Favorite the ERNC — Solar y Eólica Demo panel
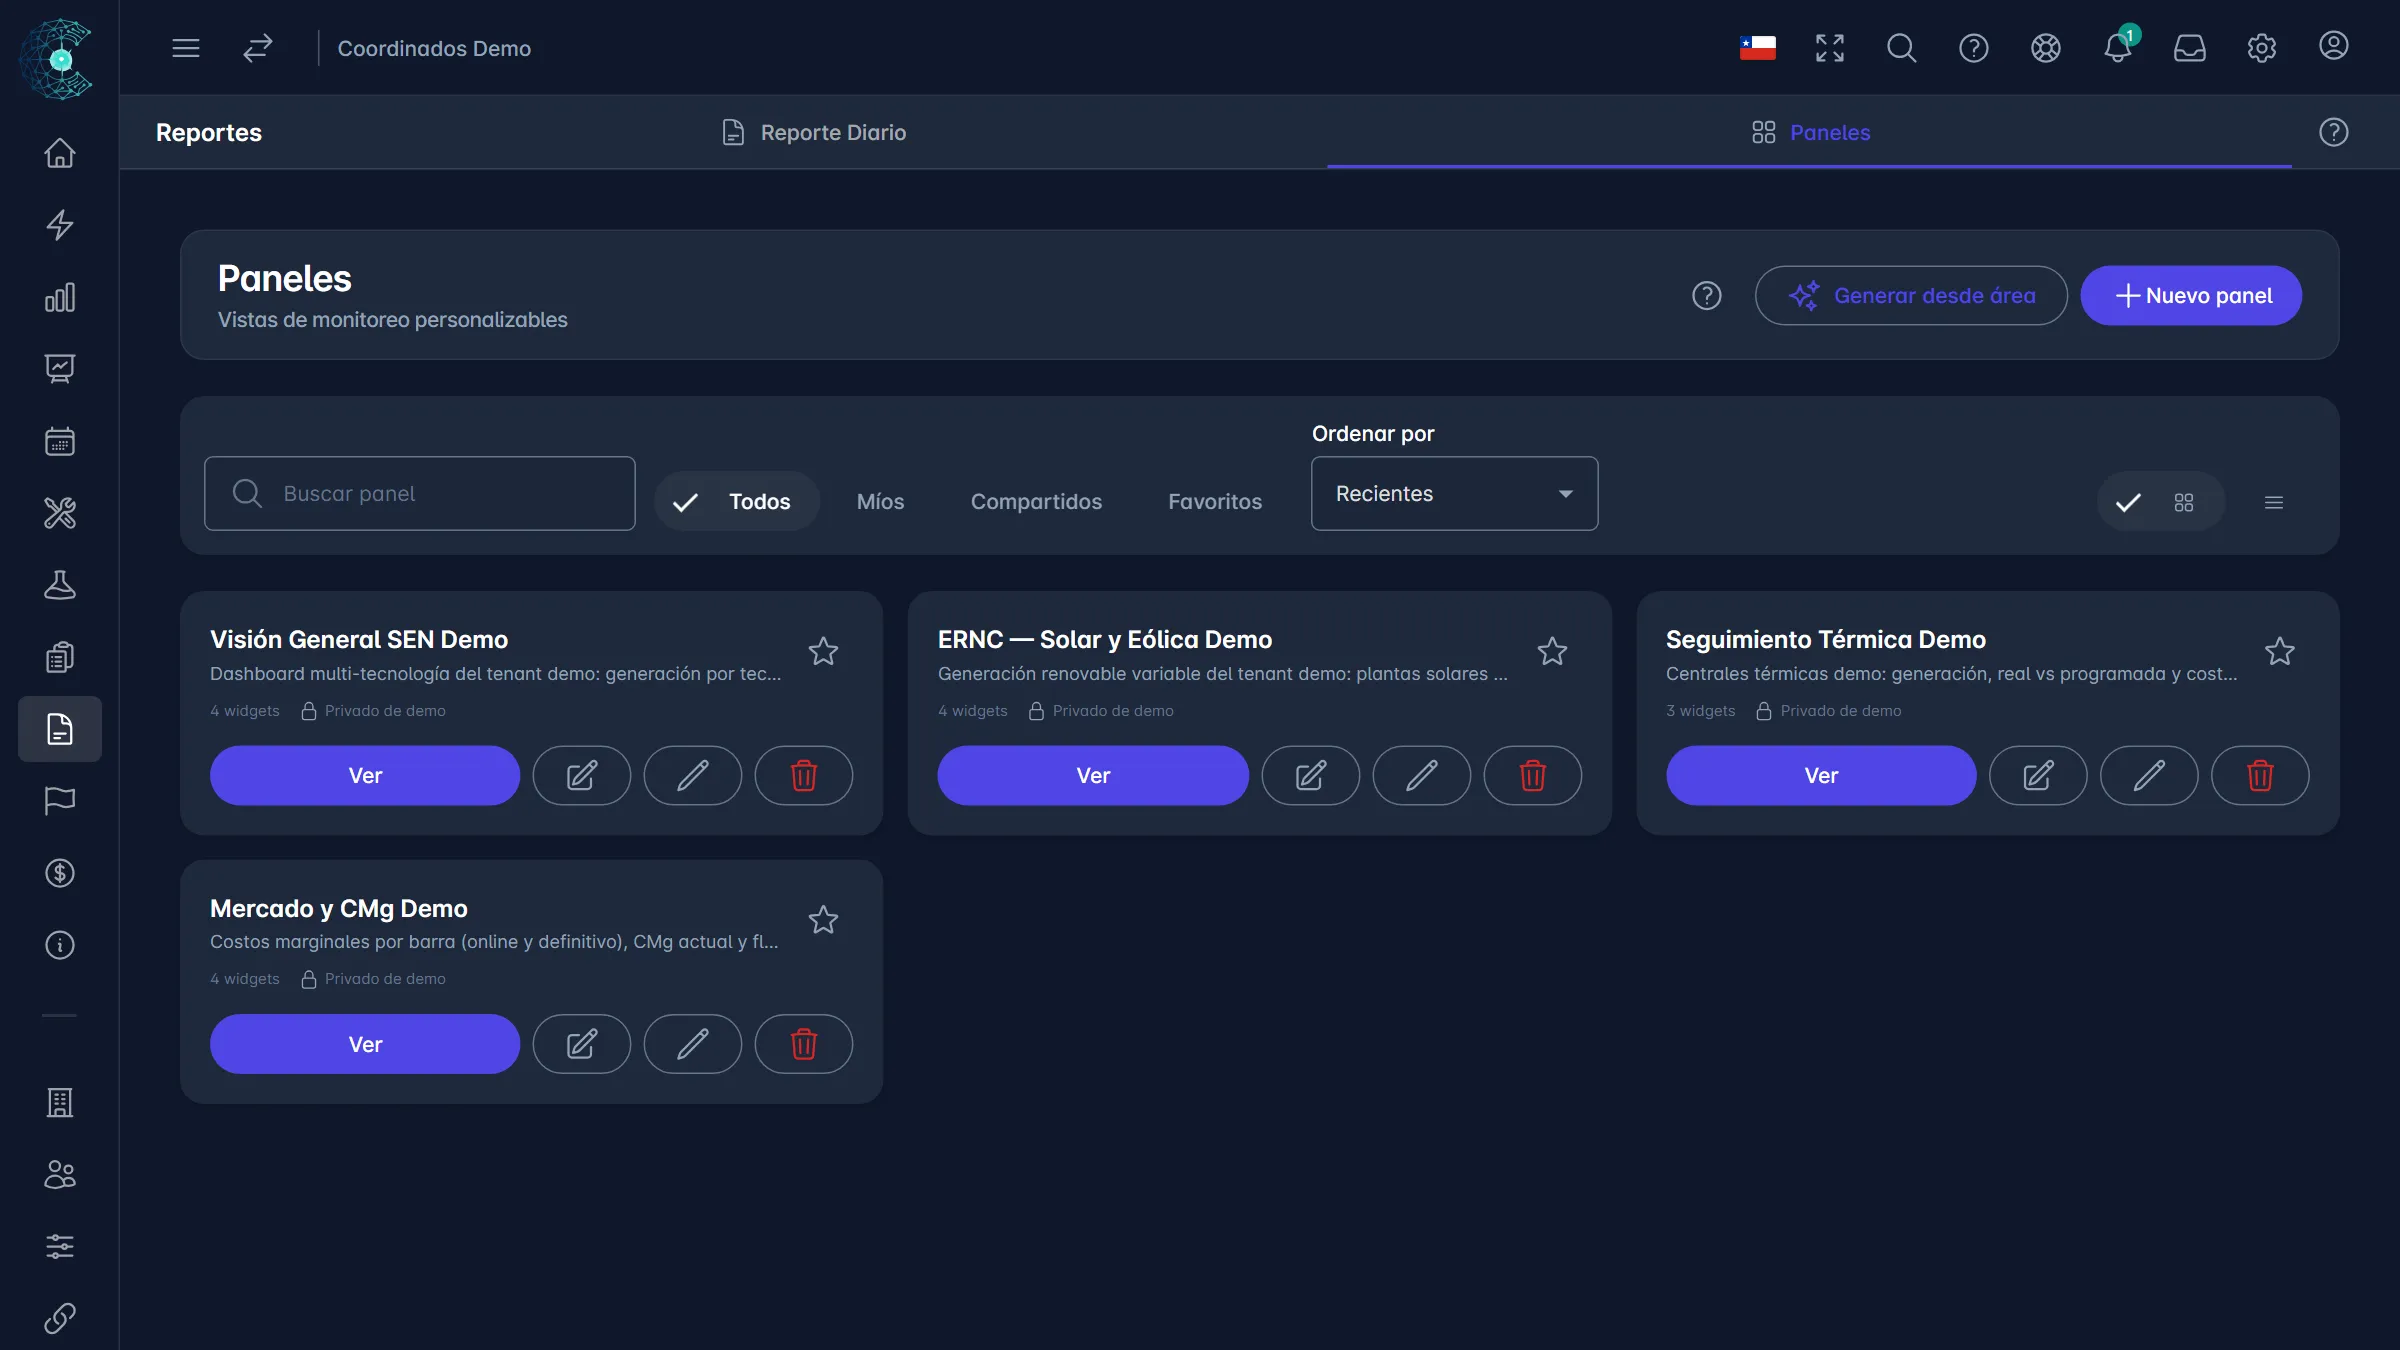 (1552, 652)
